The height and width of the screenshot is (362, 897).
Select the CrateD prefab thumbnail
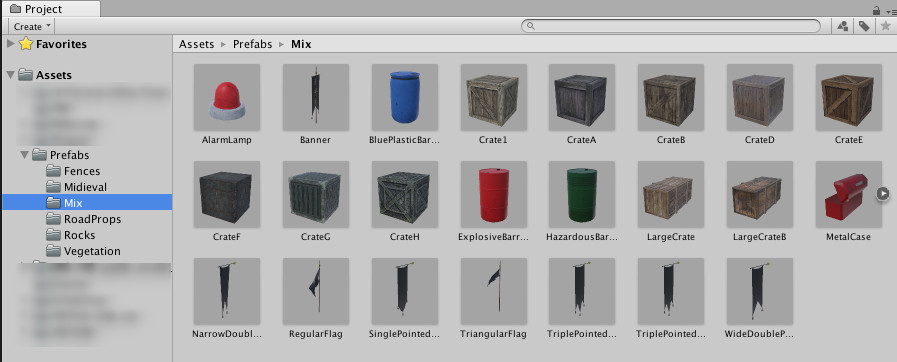pos(760,97)
